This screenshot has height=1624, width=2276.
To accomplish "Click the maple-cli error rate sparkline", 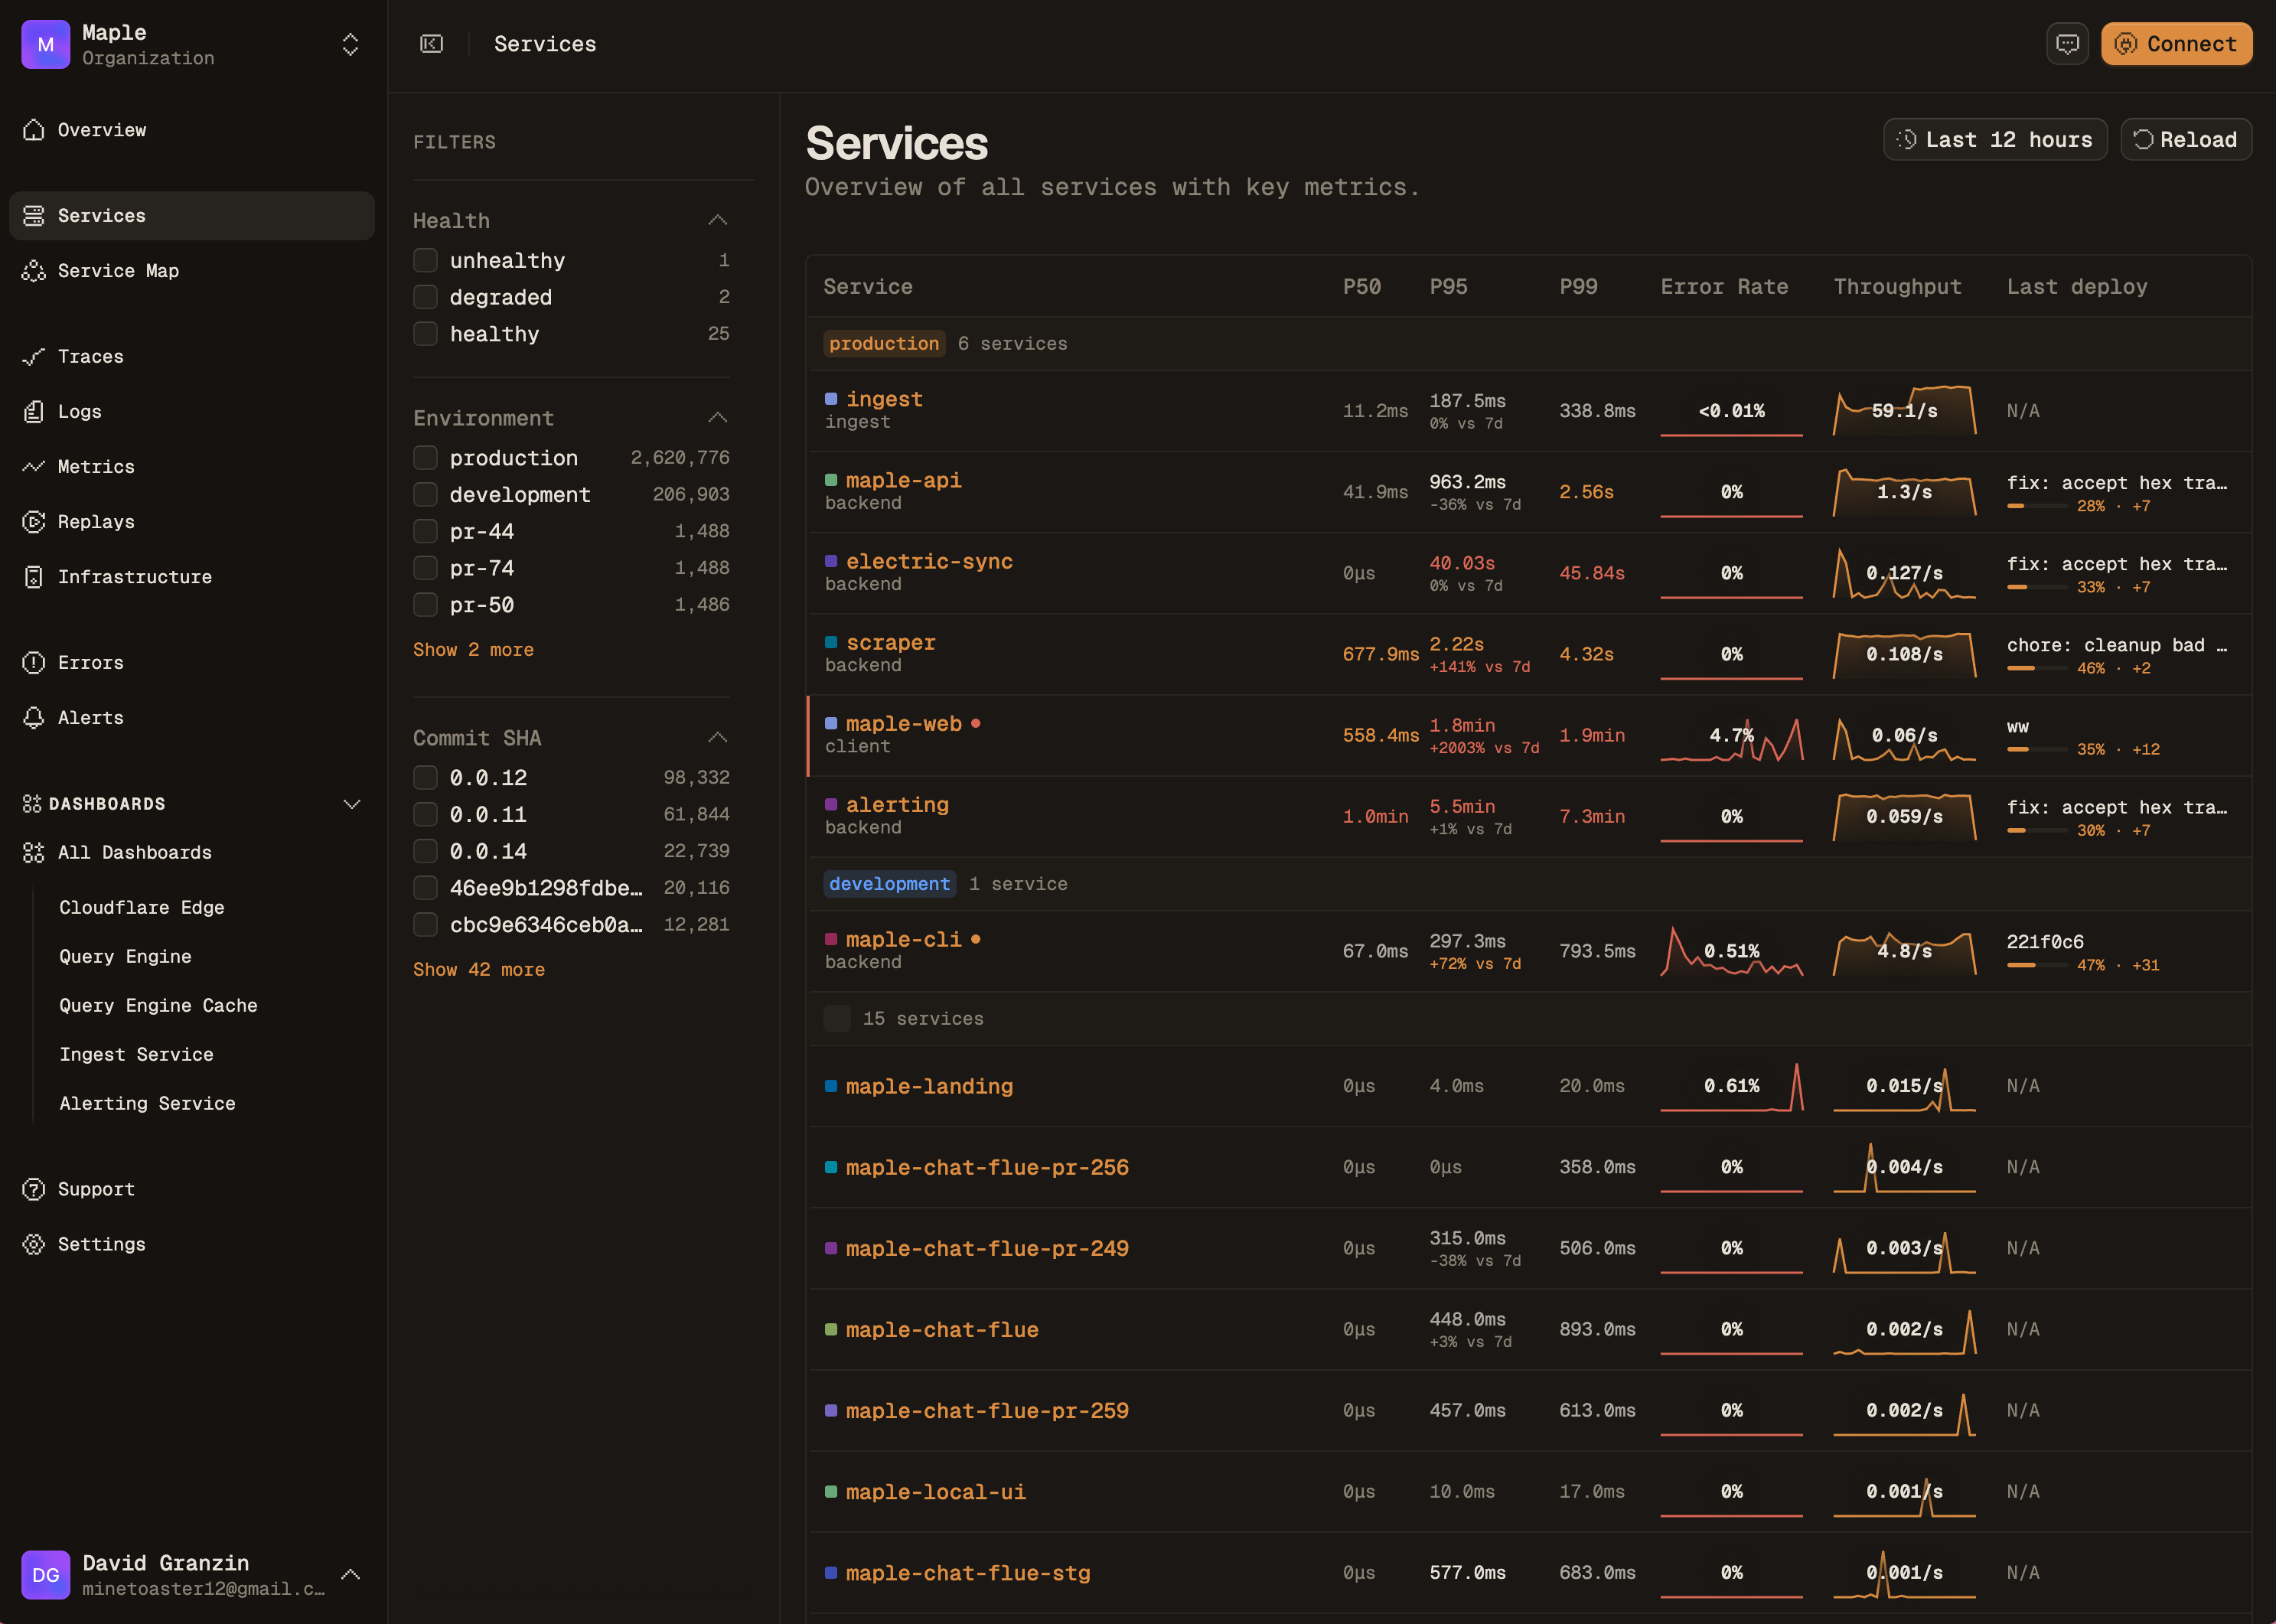I will [1732, 951].
